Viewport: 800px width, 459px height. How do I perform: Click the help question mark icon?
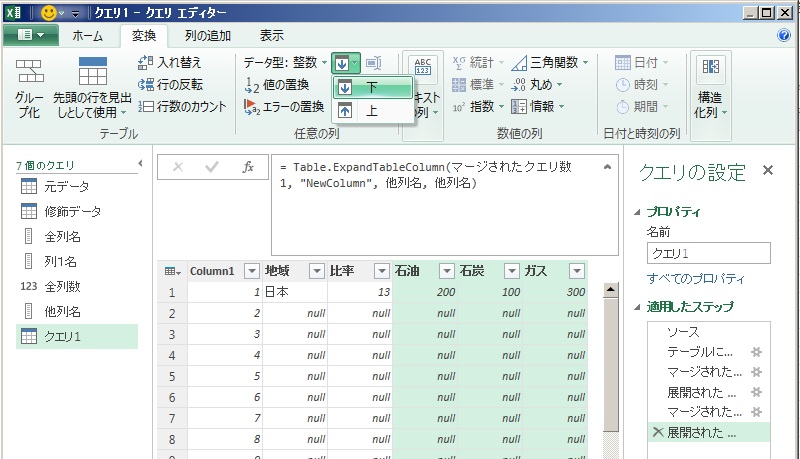pyautogui.click(x=784, y=35)
